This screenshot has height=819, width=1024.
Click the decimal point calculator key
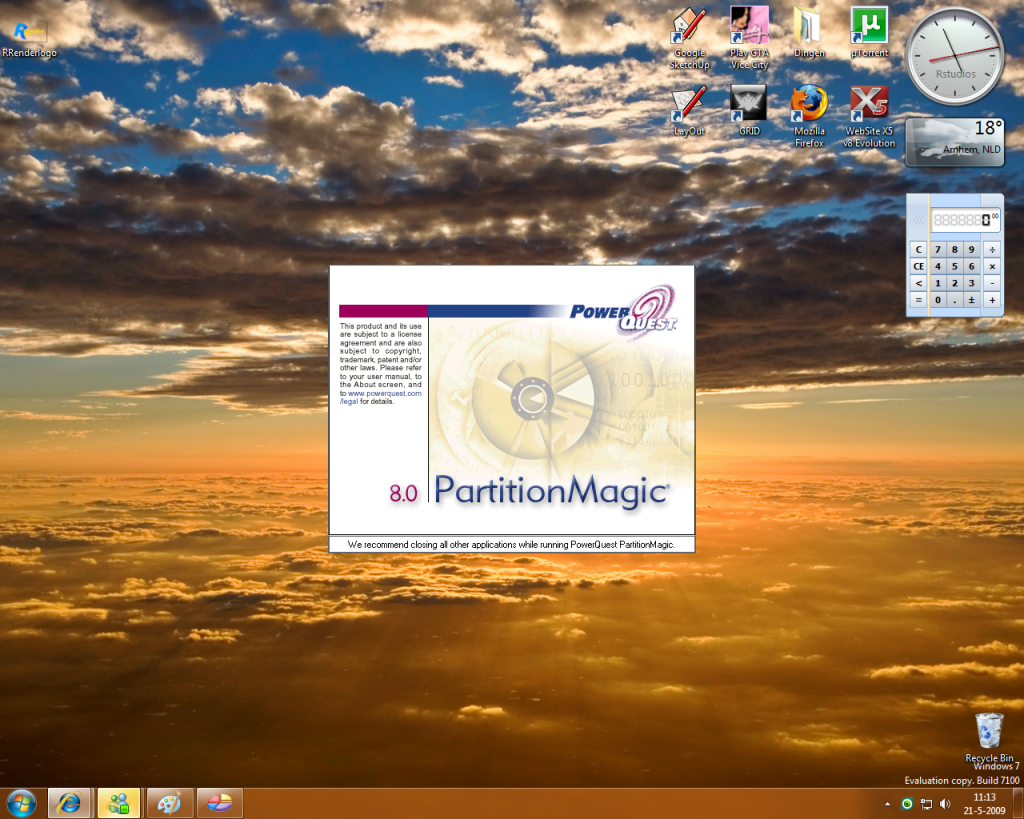(x=955, y=300)
